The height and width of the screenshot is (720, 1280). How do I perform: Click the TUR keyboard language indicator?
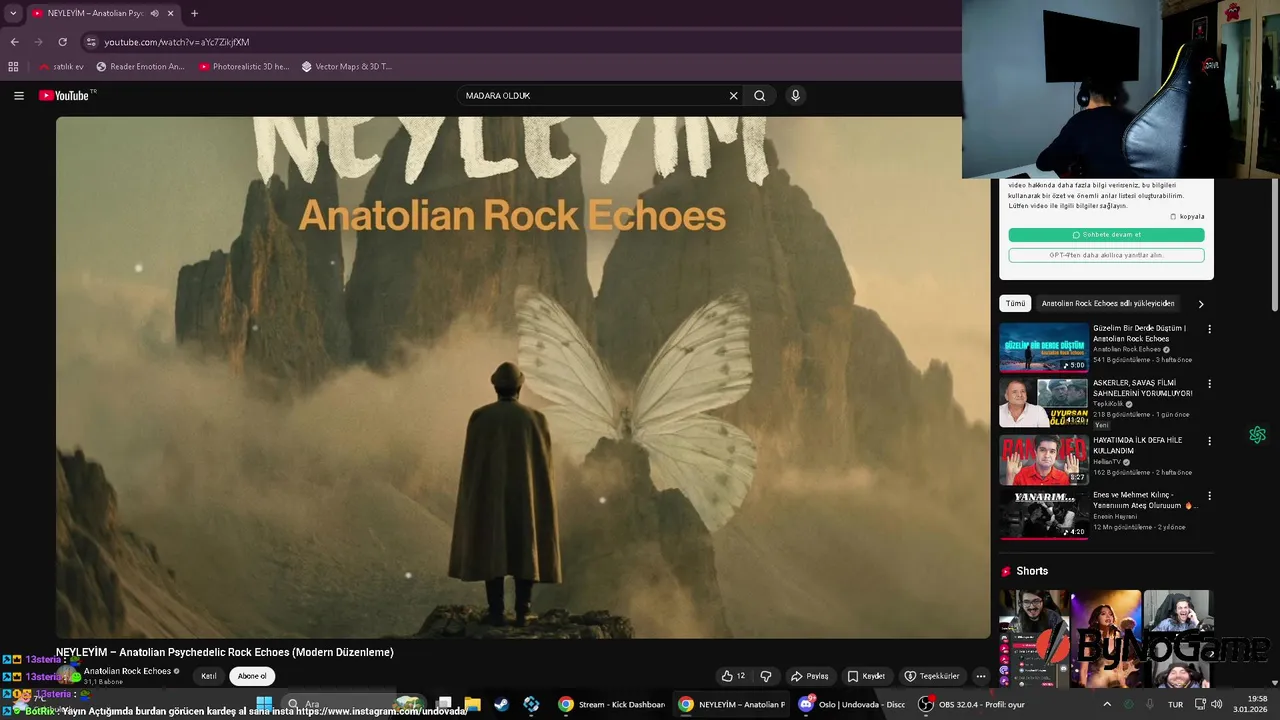click(1176, 704)
